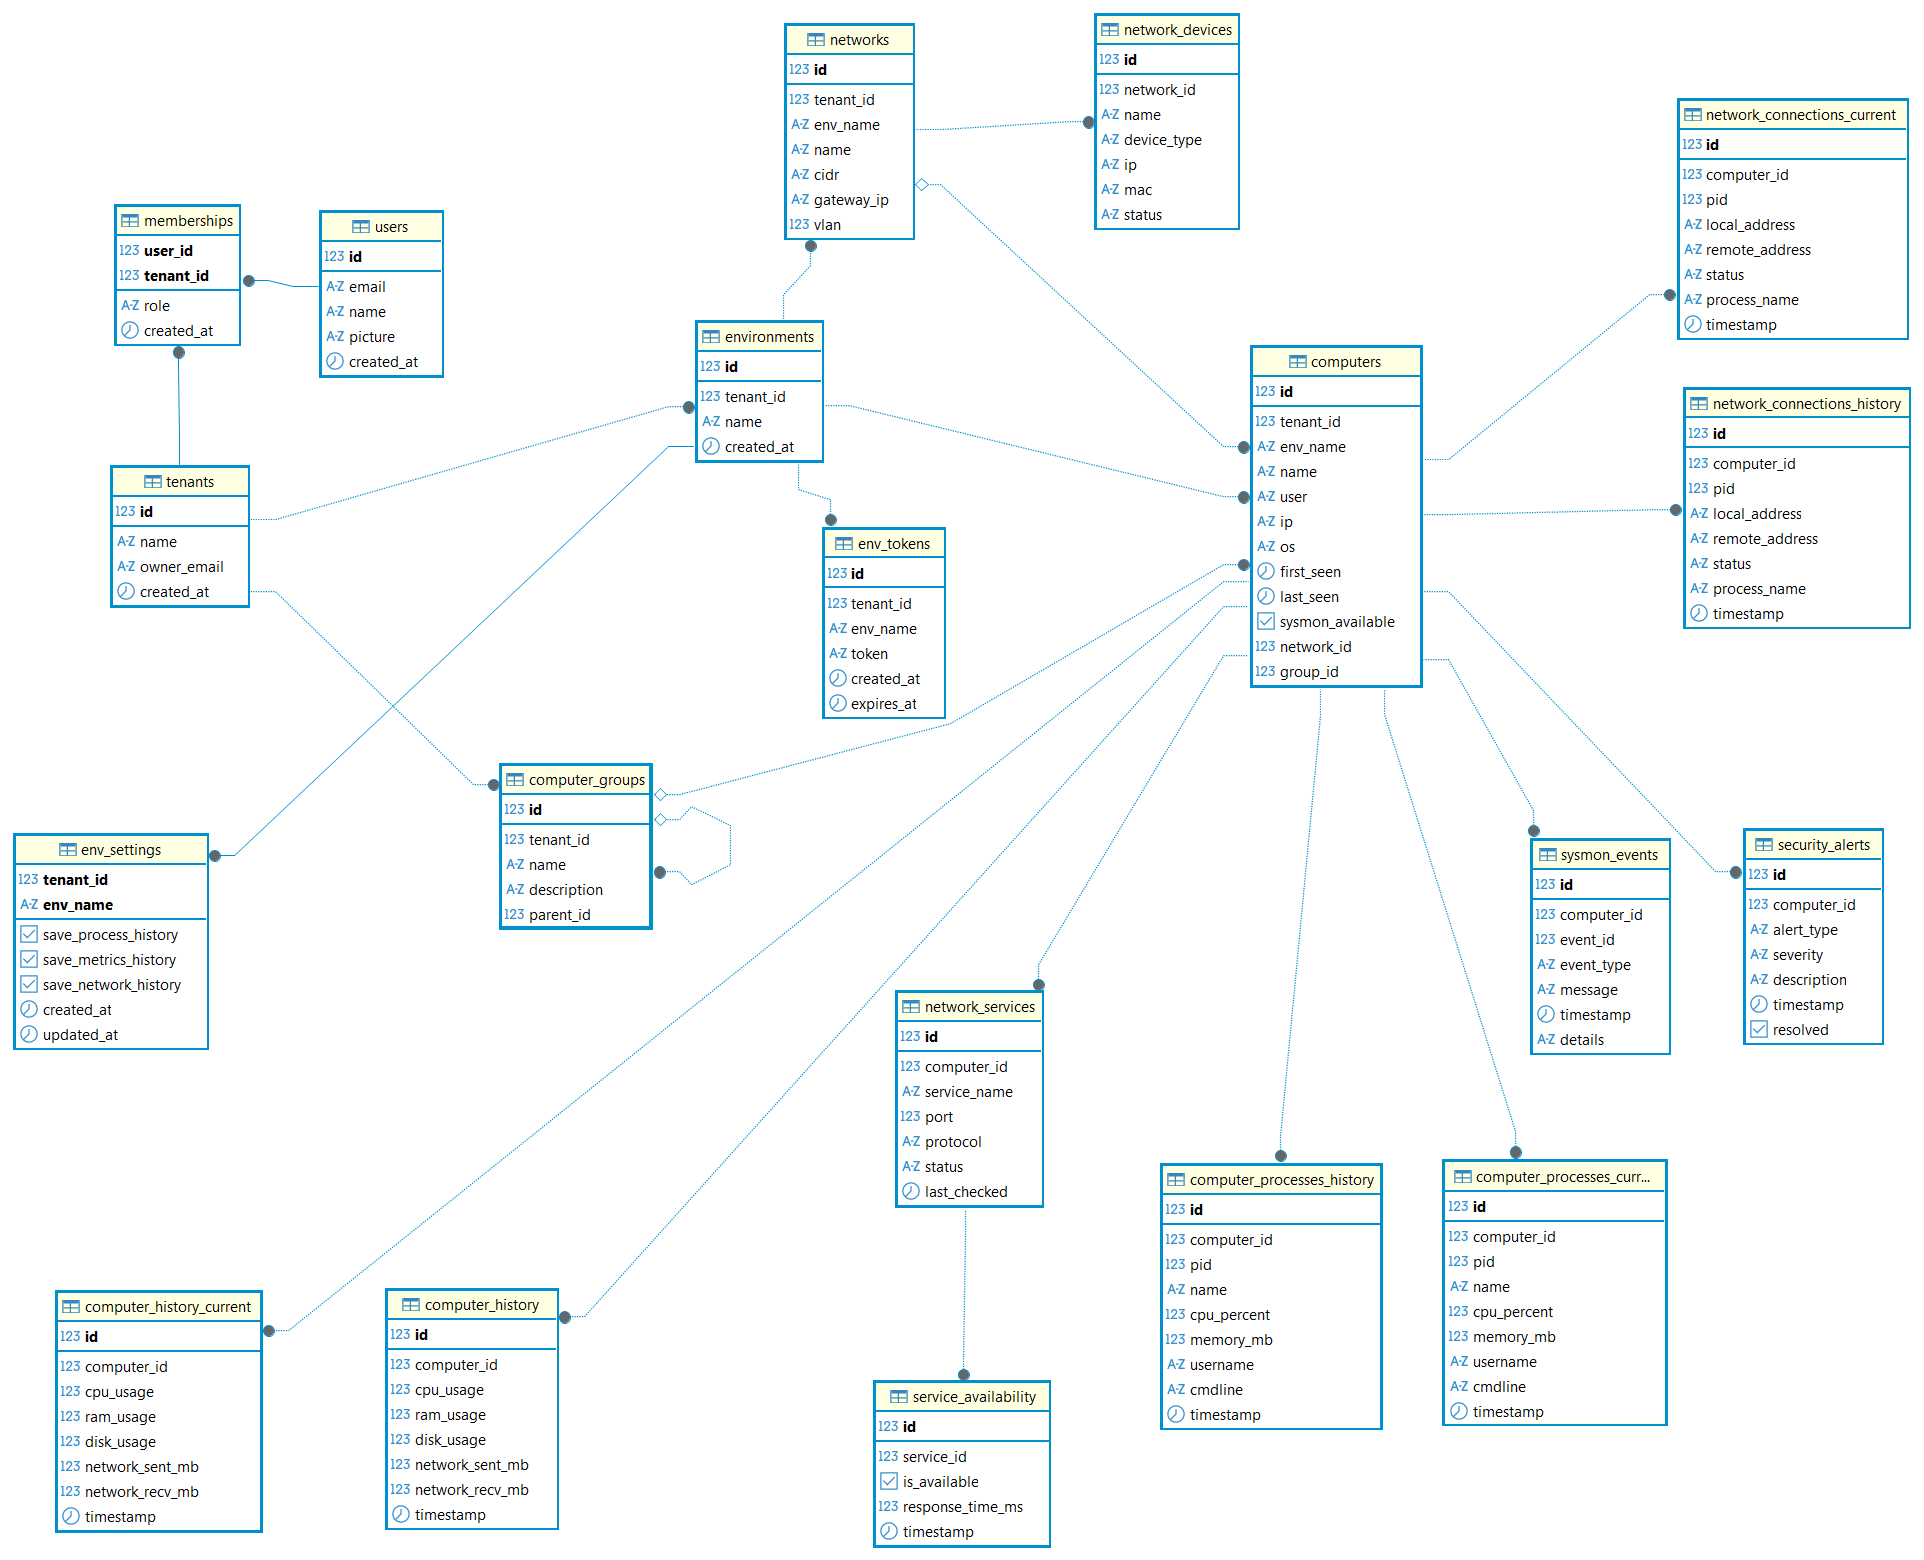Click 123 icon beside vlan in networks
The image size is (1924, 1560).
pyautogui.click(x=799, y=225)
